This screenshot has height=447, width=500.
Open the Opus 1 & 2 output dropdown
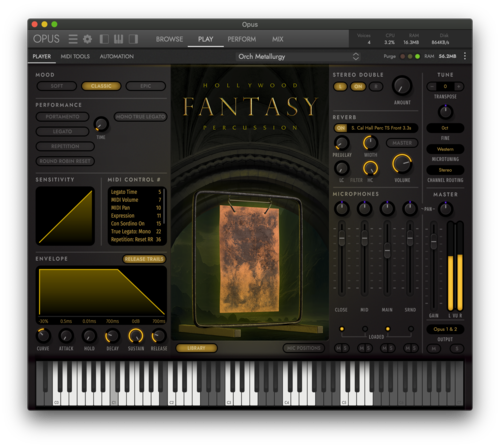445,329
